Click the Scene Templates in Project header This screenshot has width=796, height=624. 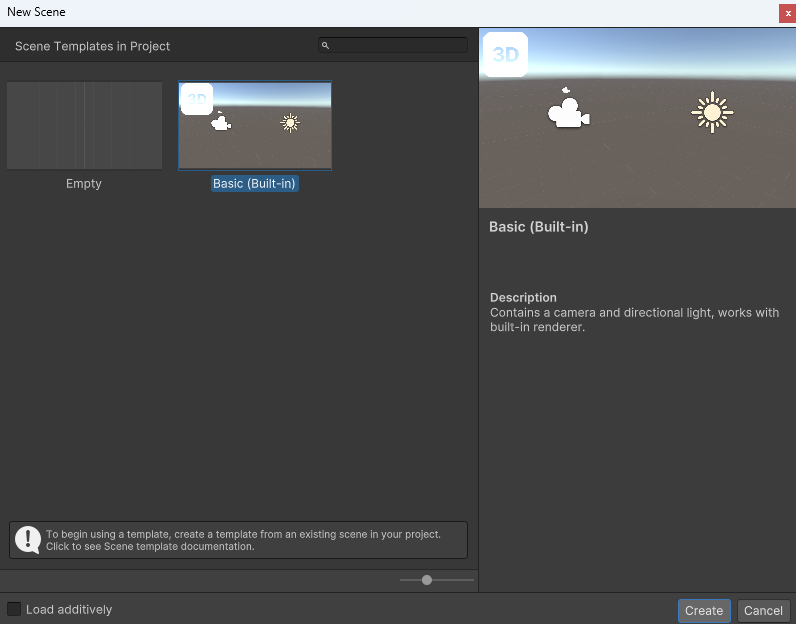pyautogui.click(x=92, y=46)
